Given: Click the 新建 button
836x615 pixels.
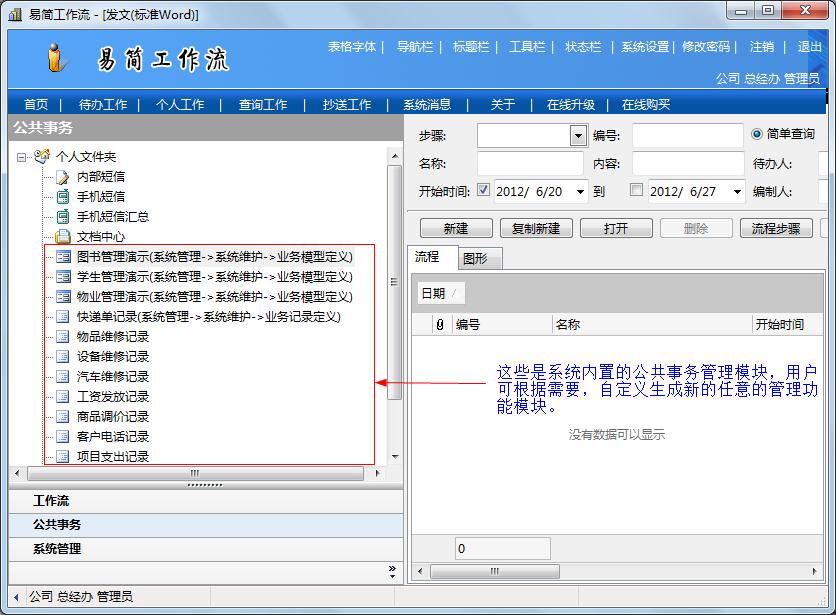Looking at the screenshot, I should click(x=456, y=228).
